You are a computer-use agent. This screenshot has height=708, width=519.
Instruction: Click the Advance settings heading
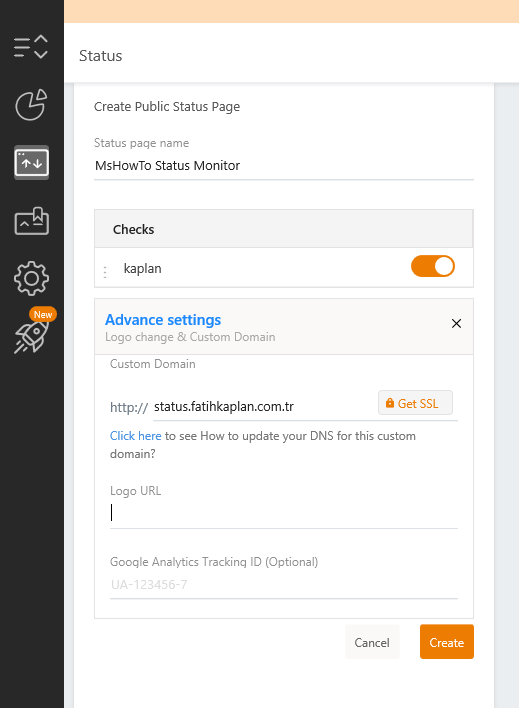163,320
